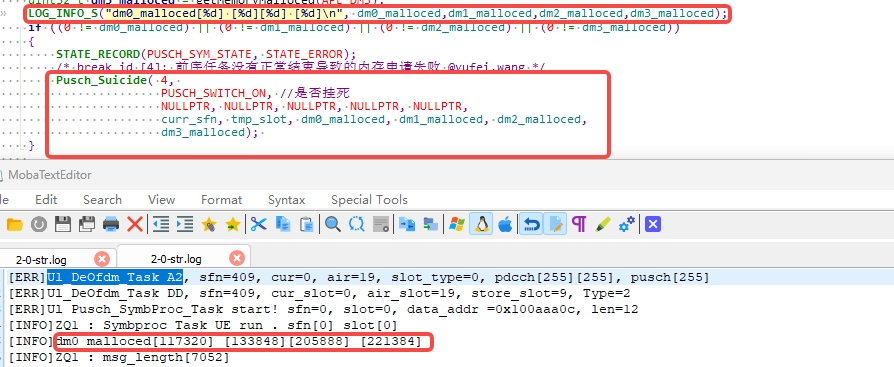This screenshot has width=894, height=367.
Task: Toggle word wrap with the blue arrow icon
Action: (531, 225)
